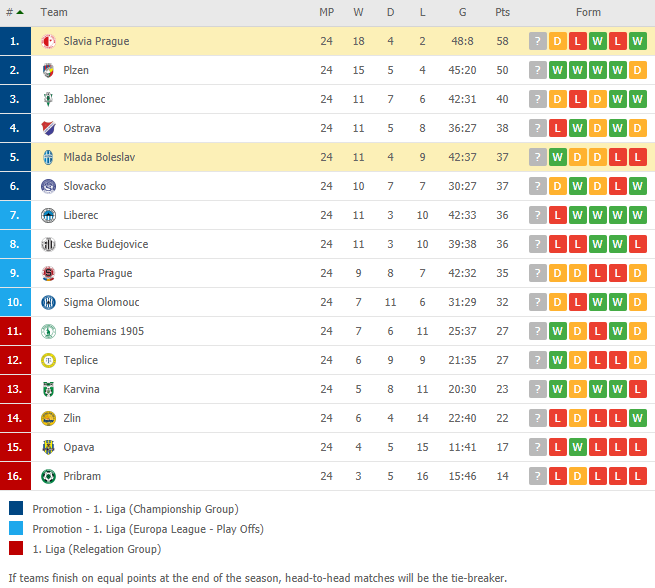655x588 pixels.
Task: Sort standings by the W column header
Action: click(x=358, y=12)
